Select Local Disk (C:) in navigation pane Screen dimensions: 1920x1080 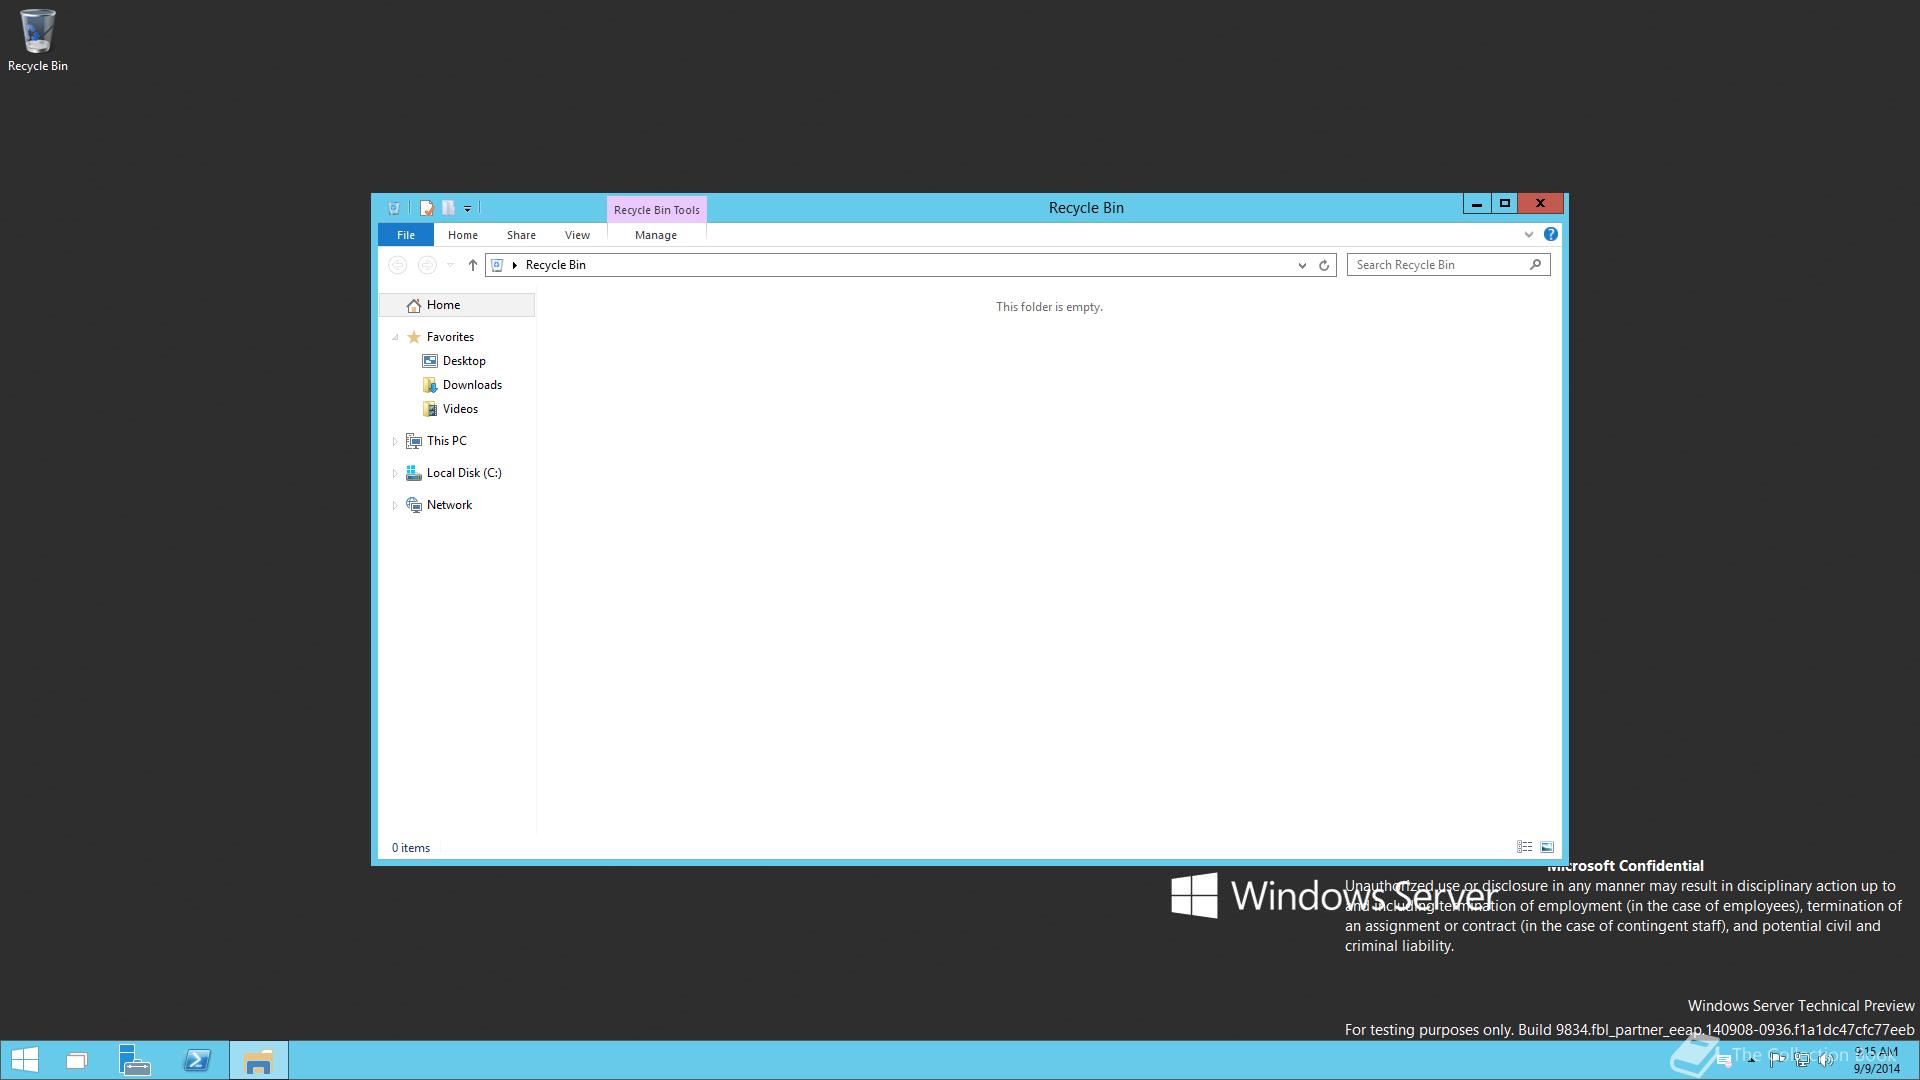point(464,473)
